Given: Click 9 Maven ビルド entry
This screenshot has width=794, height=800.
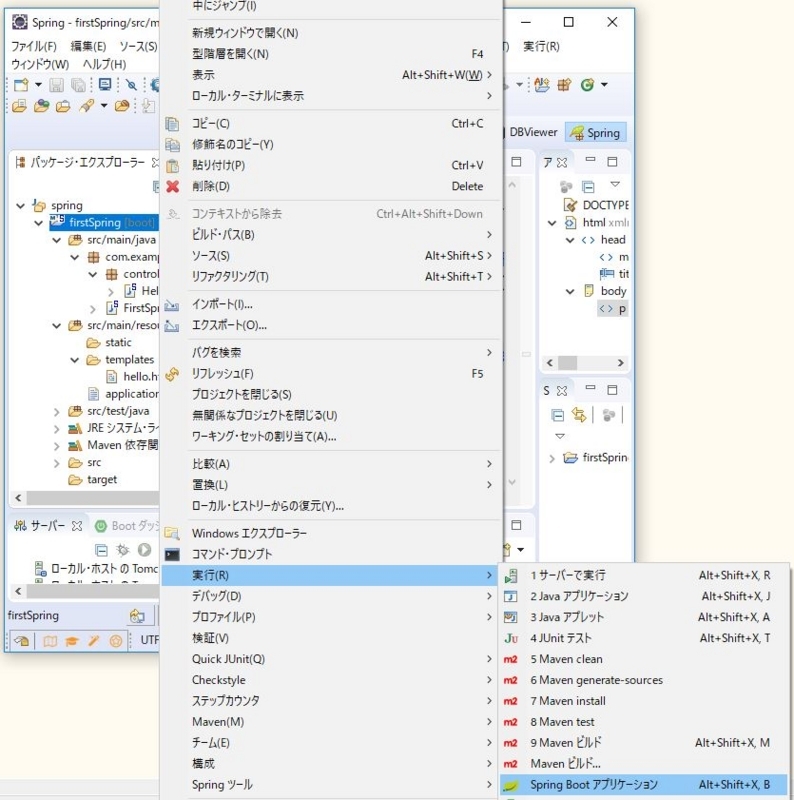Looking at the screenshot, I should pos(643,742).
